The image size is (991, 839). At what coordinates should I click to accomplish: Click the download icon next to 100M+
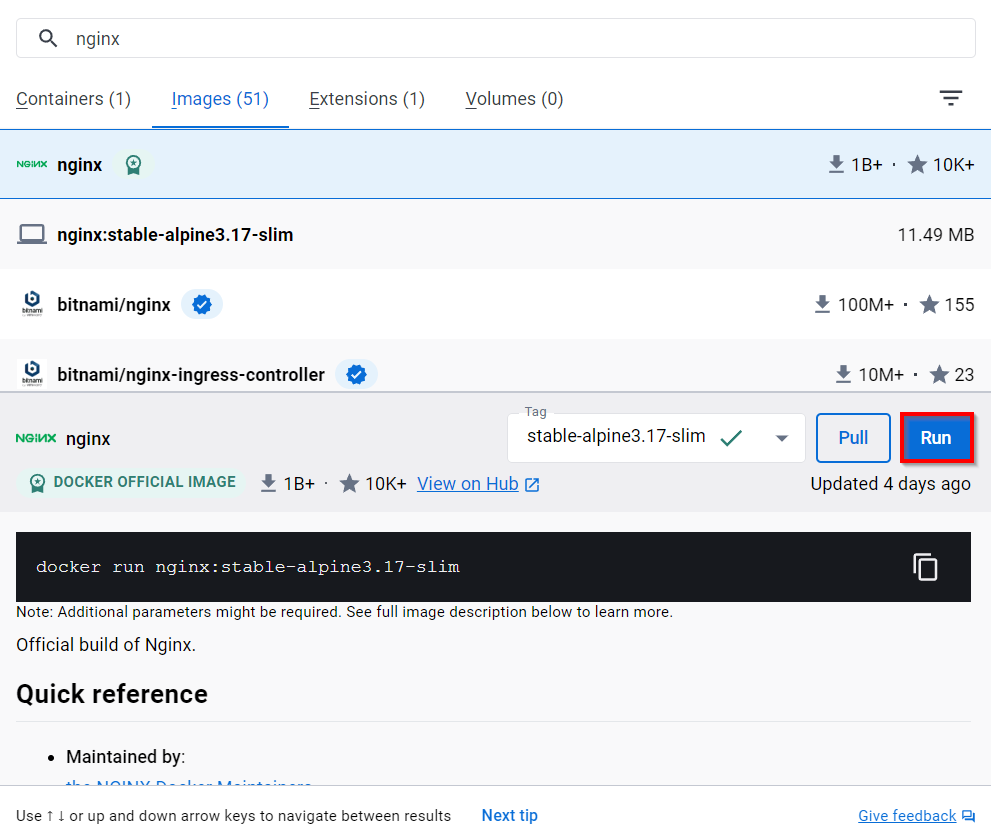click(822, 305)
